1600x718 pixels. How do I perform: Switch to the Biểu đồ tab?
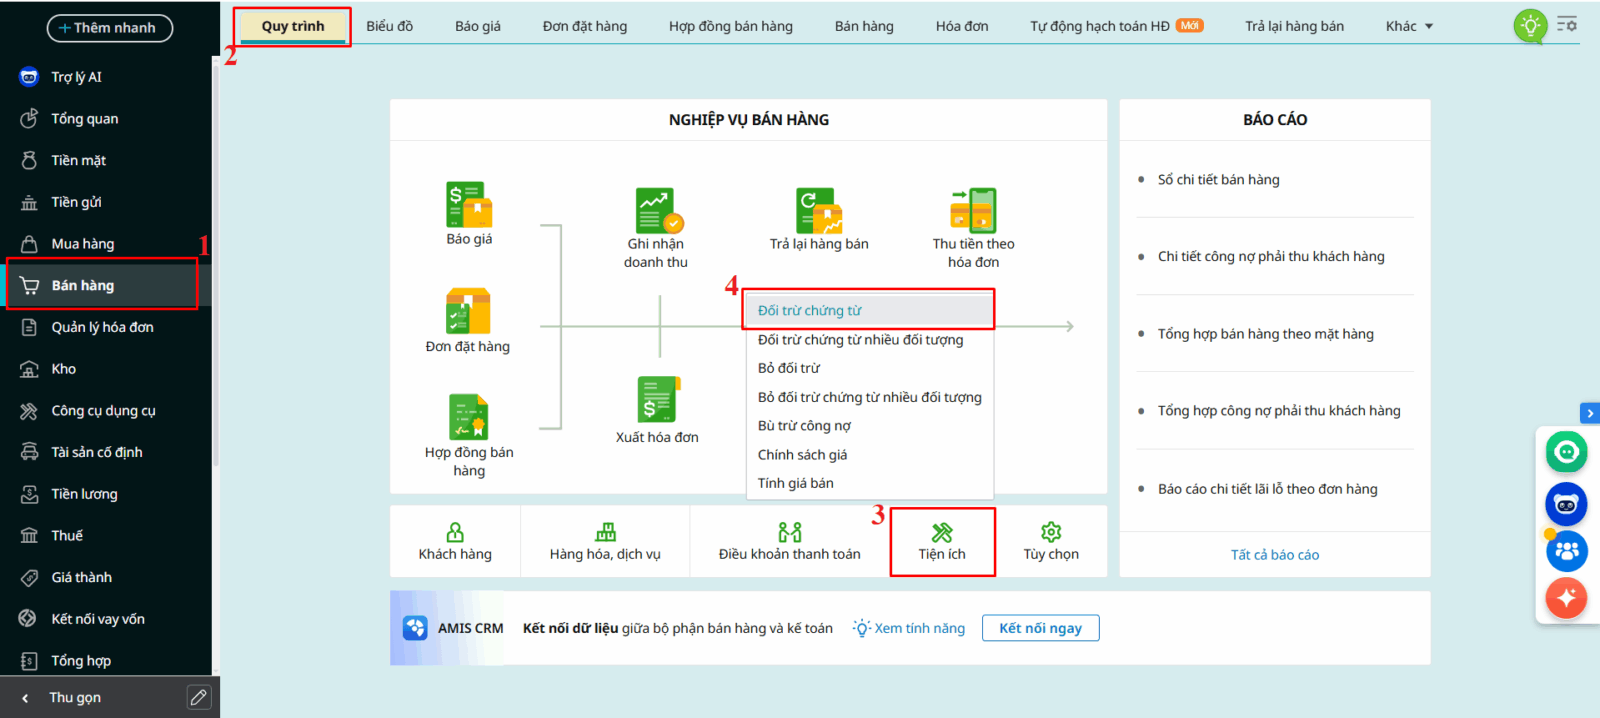pyautogui.click(x=389, y=26)
